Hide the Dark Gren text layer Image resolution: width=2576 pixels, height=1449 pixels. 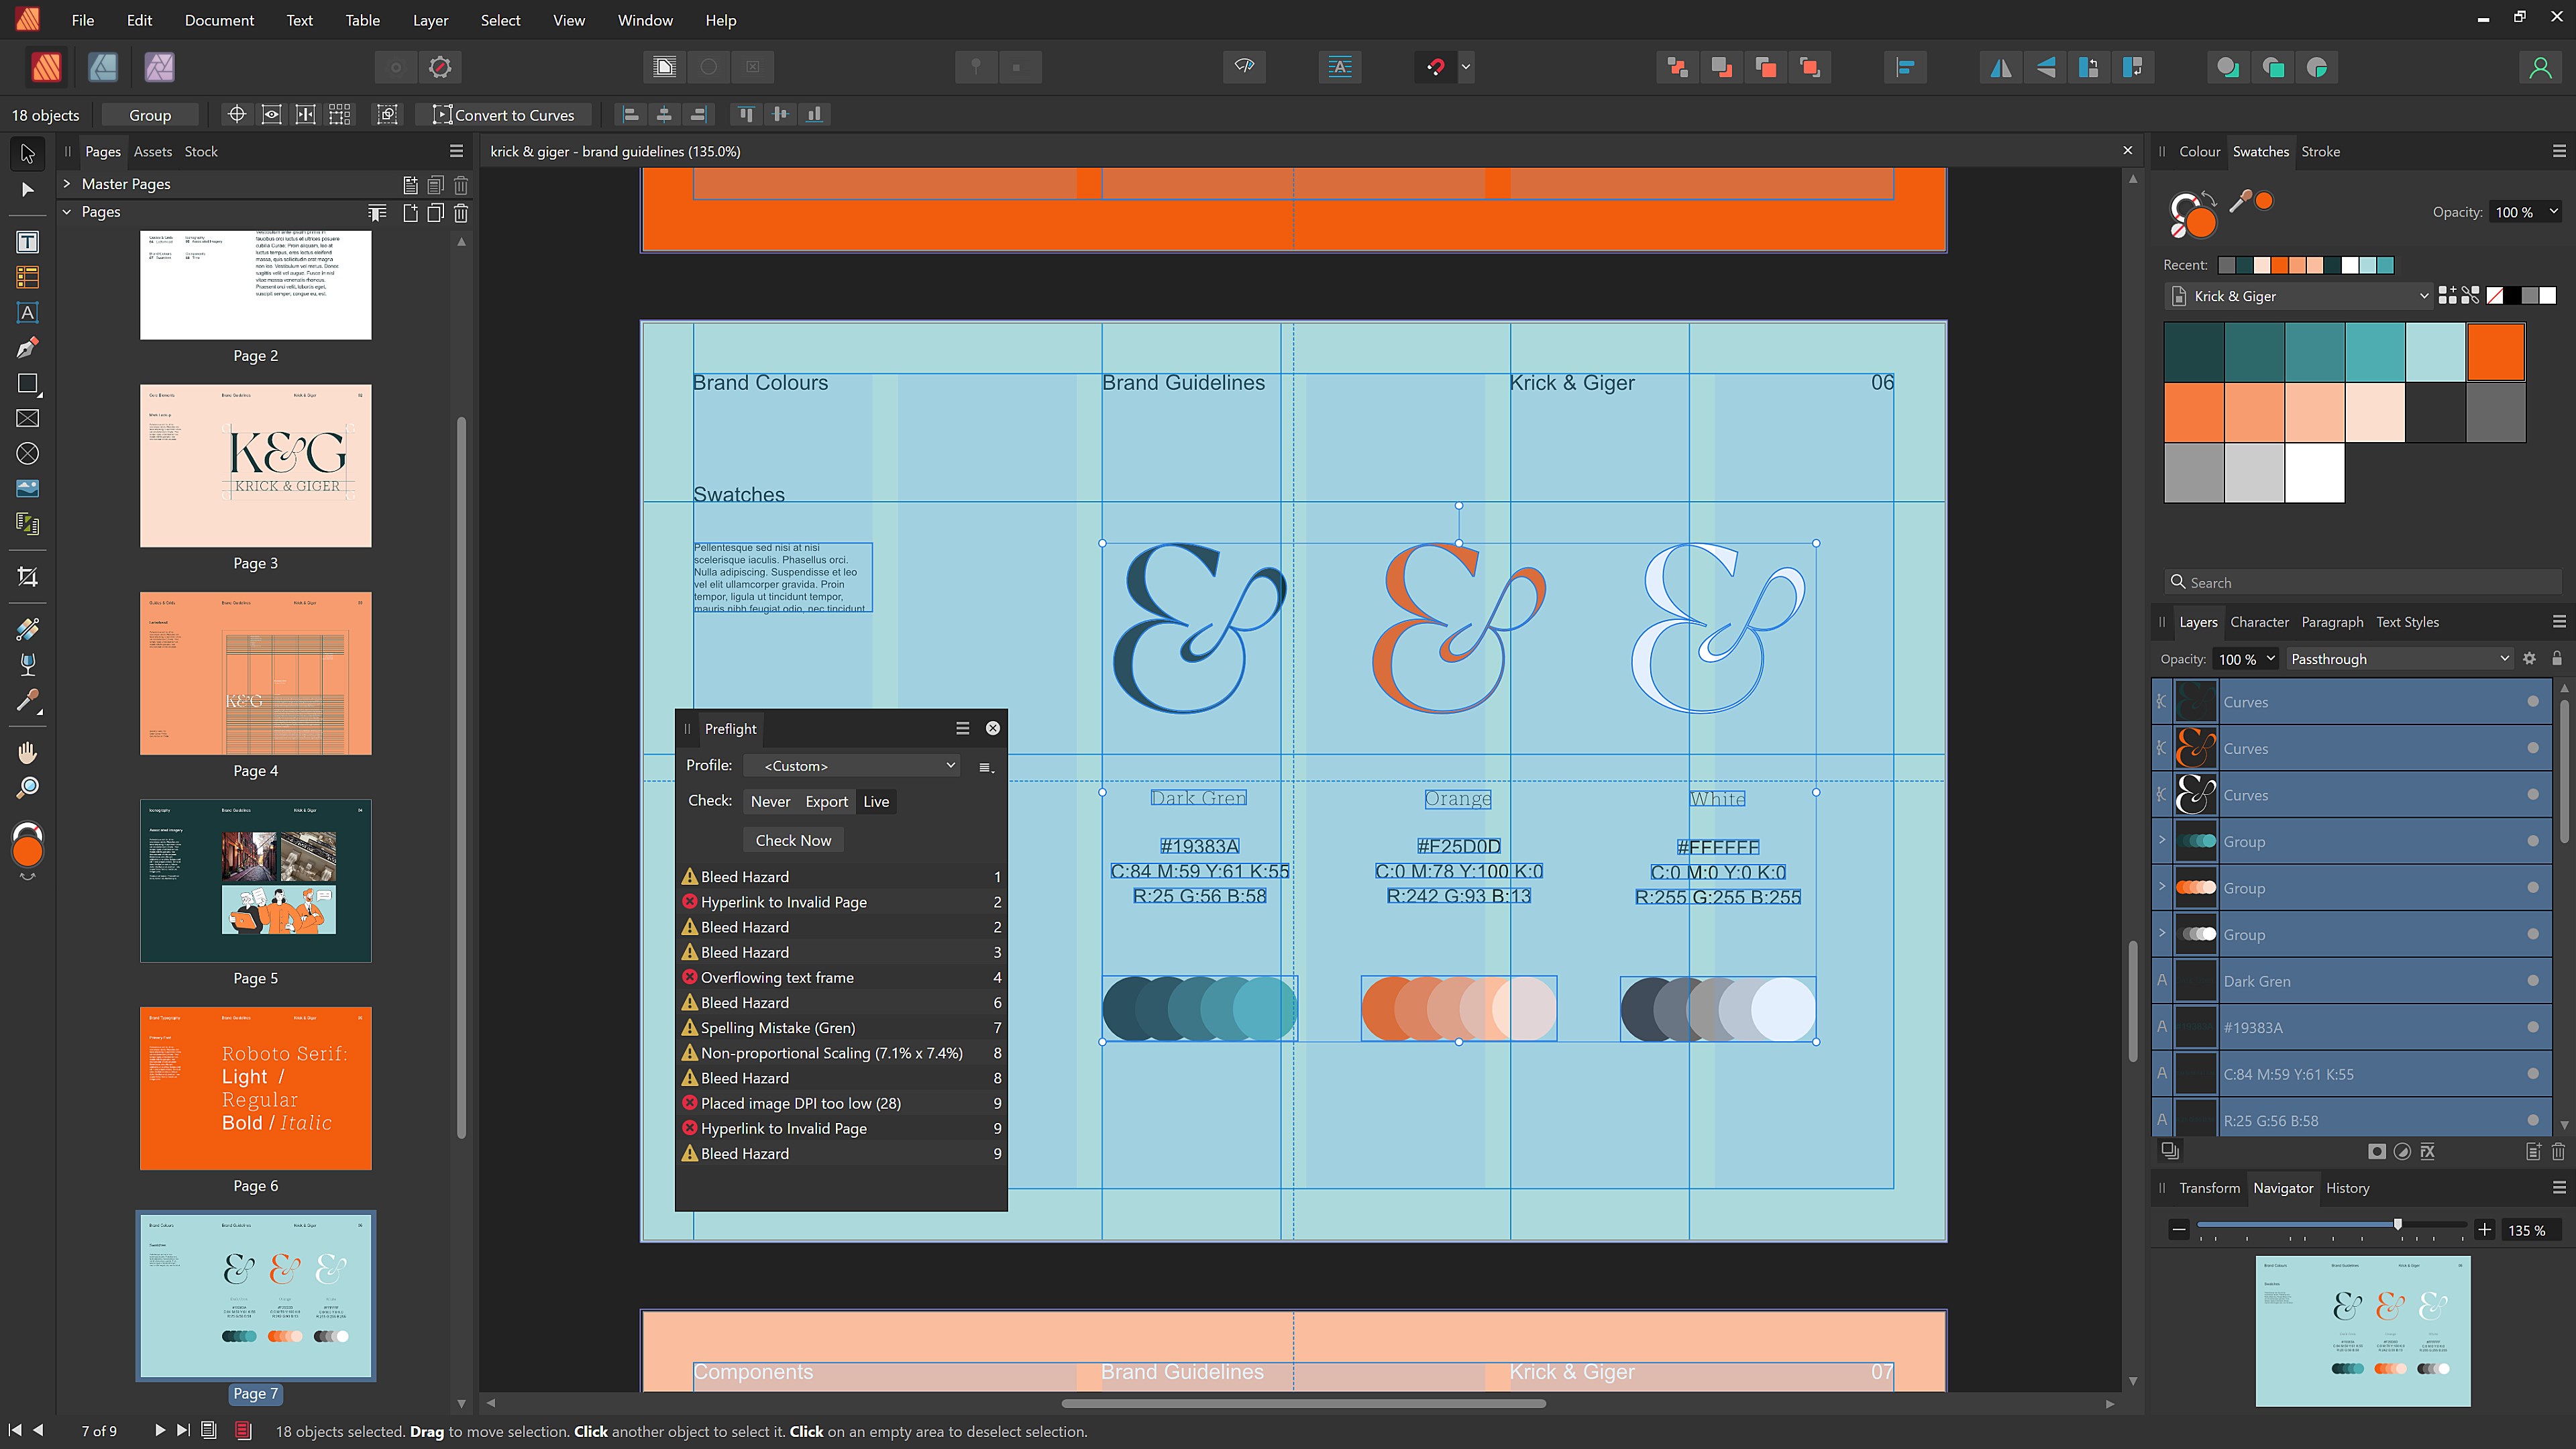(x=2532, y=981)
